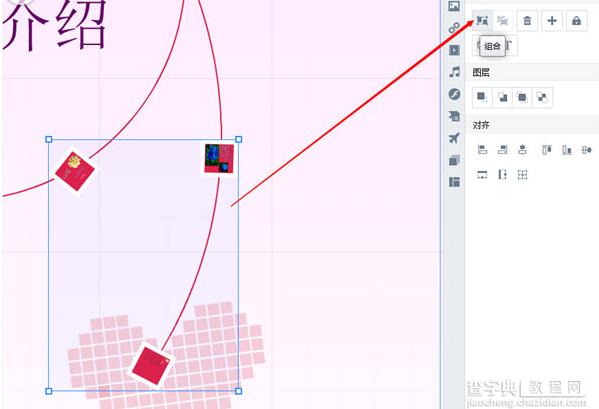The image size is (599, 409).
Task: Click the sidebar icon below the Flash icon
Action: click(454, 116)
